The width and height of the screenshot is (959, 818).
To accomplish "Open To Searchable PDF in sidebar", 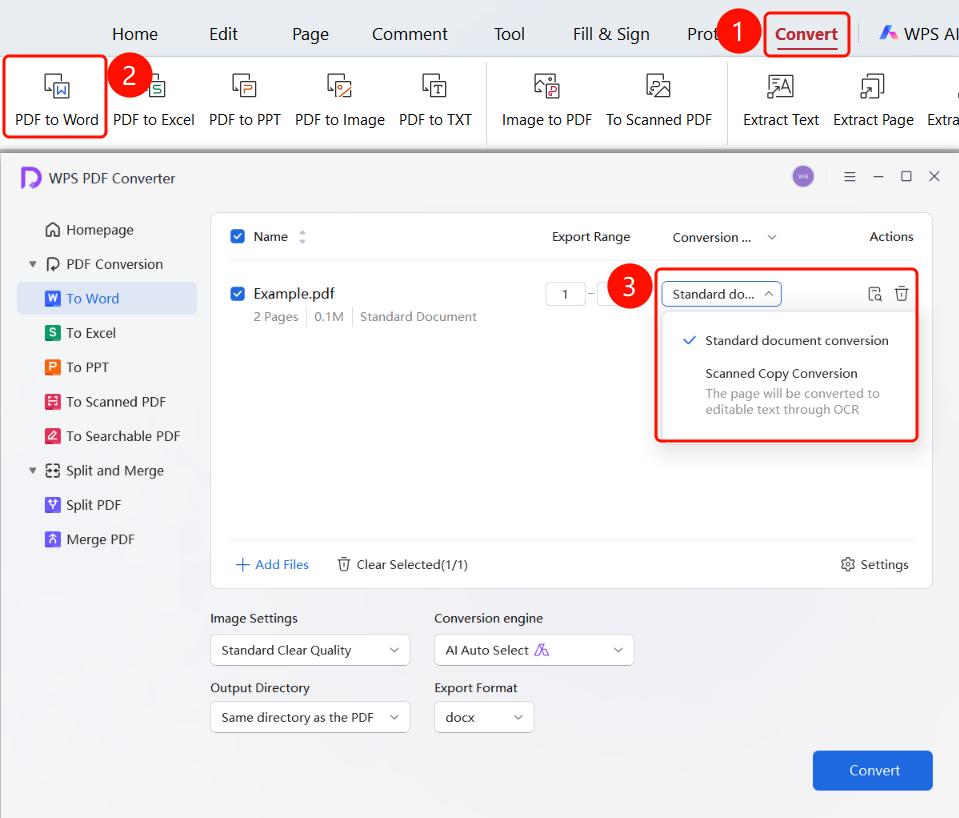I will point(113,436).
